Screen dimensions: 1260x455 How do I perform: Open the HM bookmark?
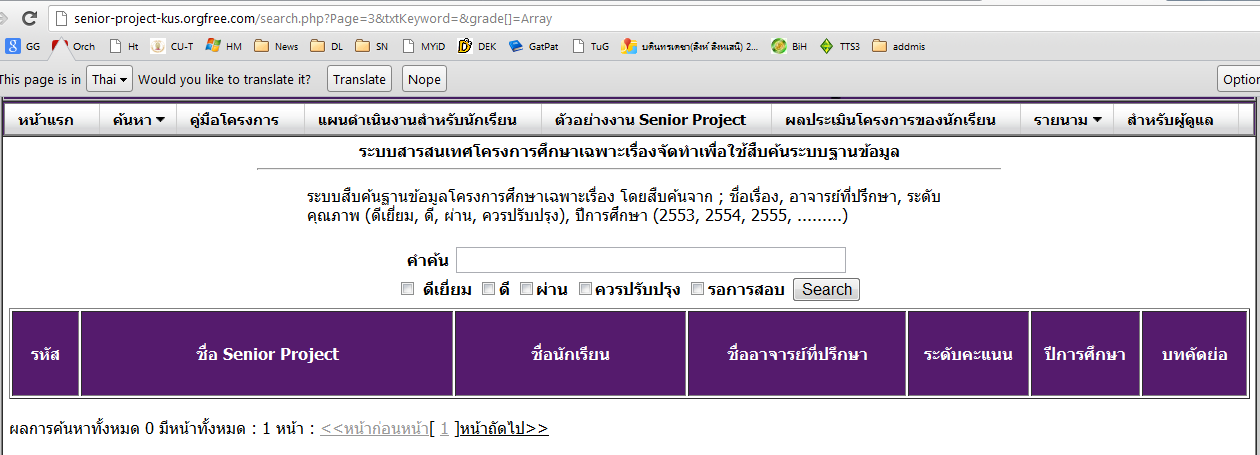224,46
